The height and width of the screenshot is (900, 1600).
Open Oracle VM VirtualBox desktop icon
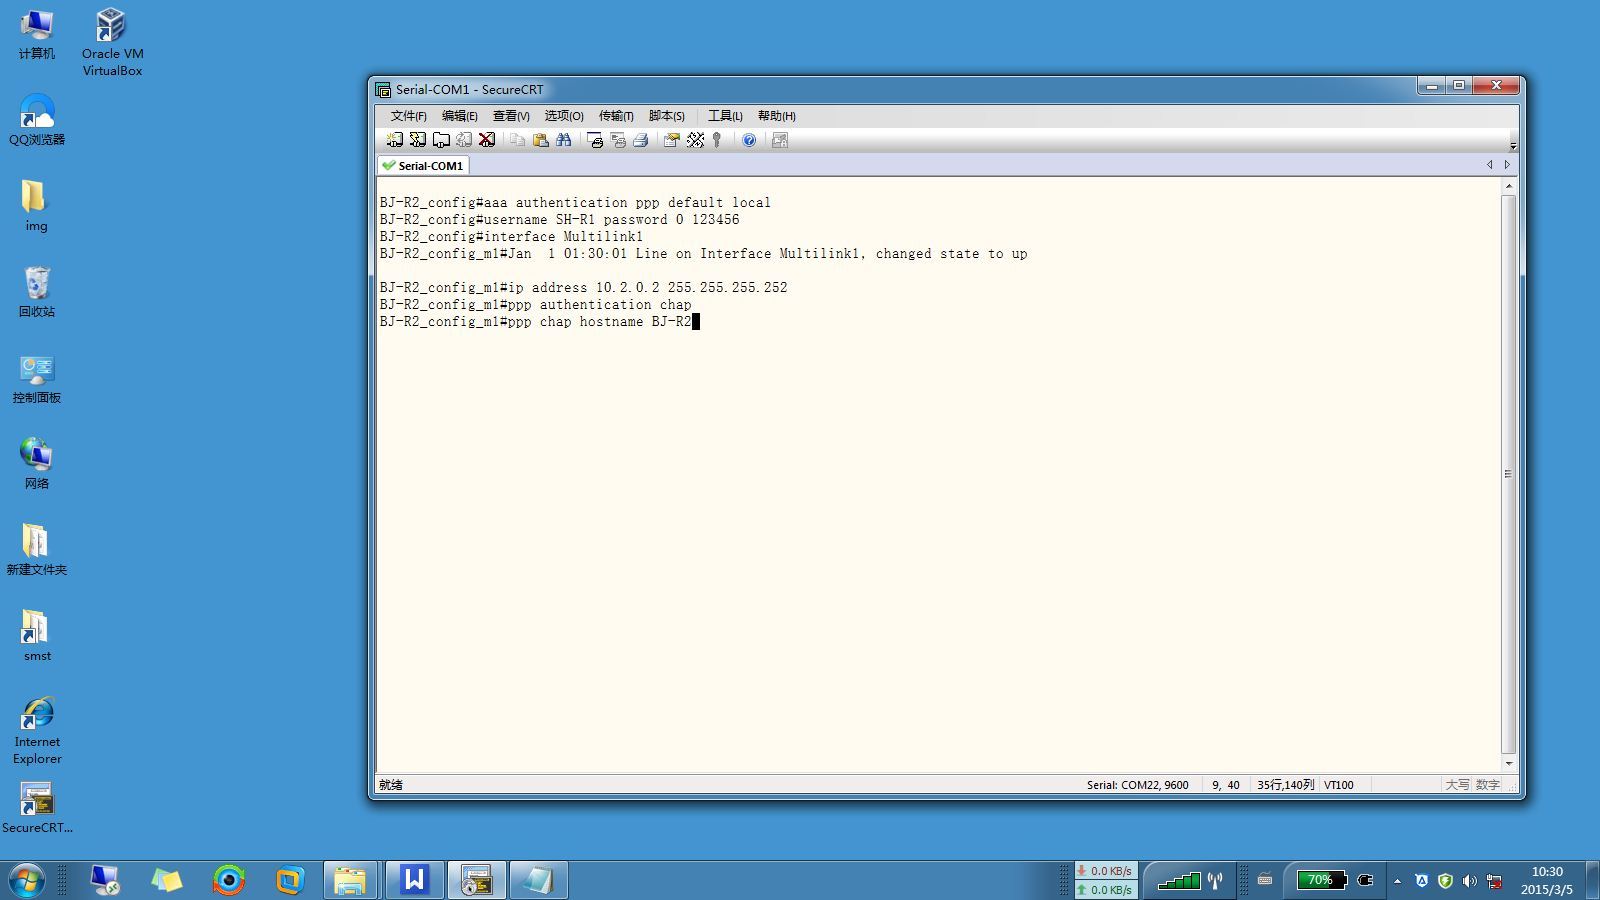pos(112,42)
